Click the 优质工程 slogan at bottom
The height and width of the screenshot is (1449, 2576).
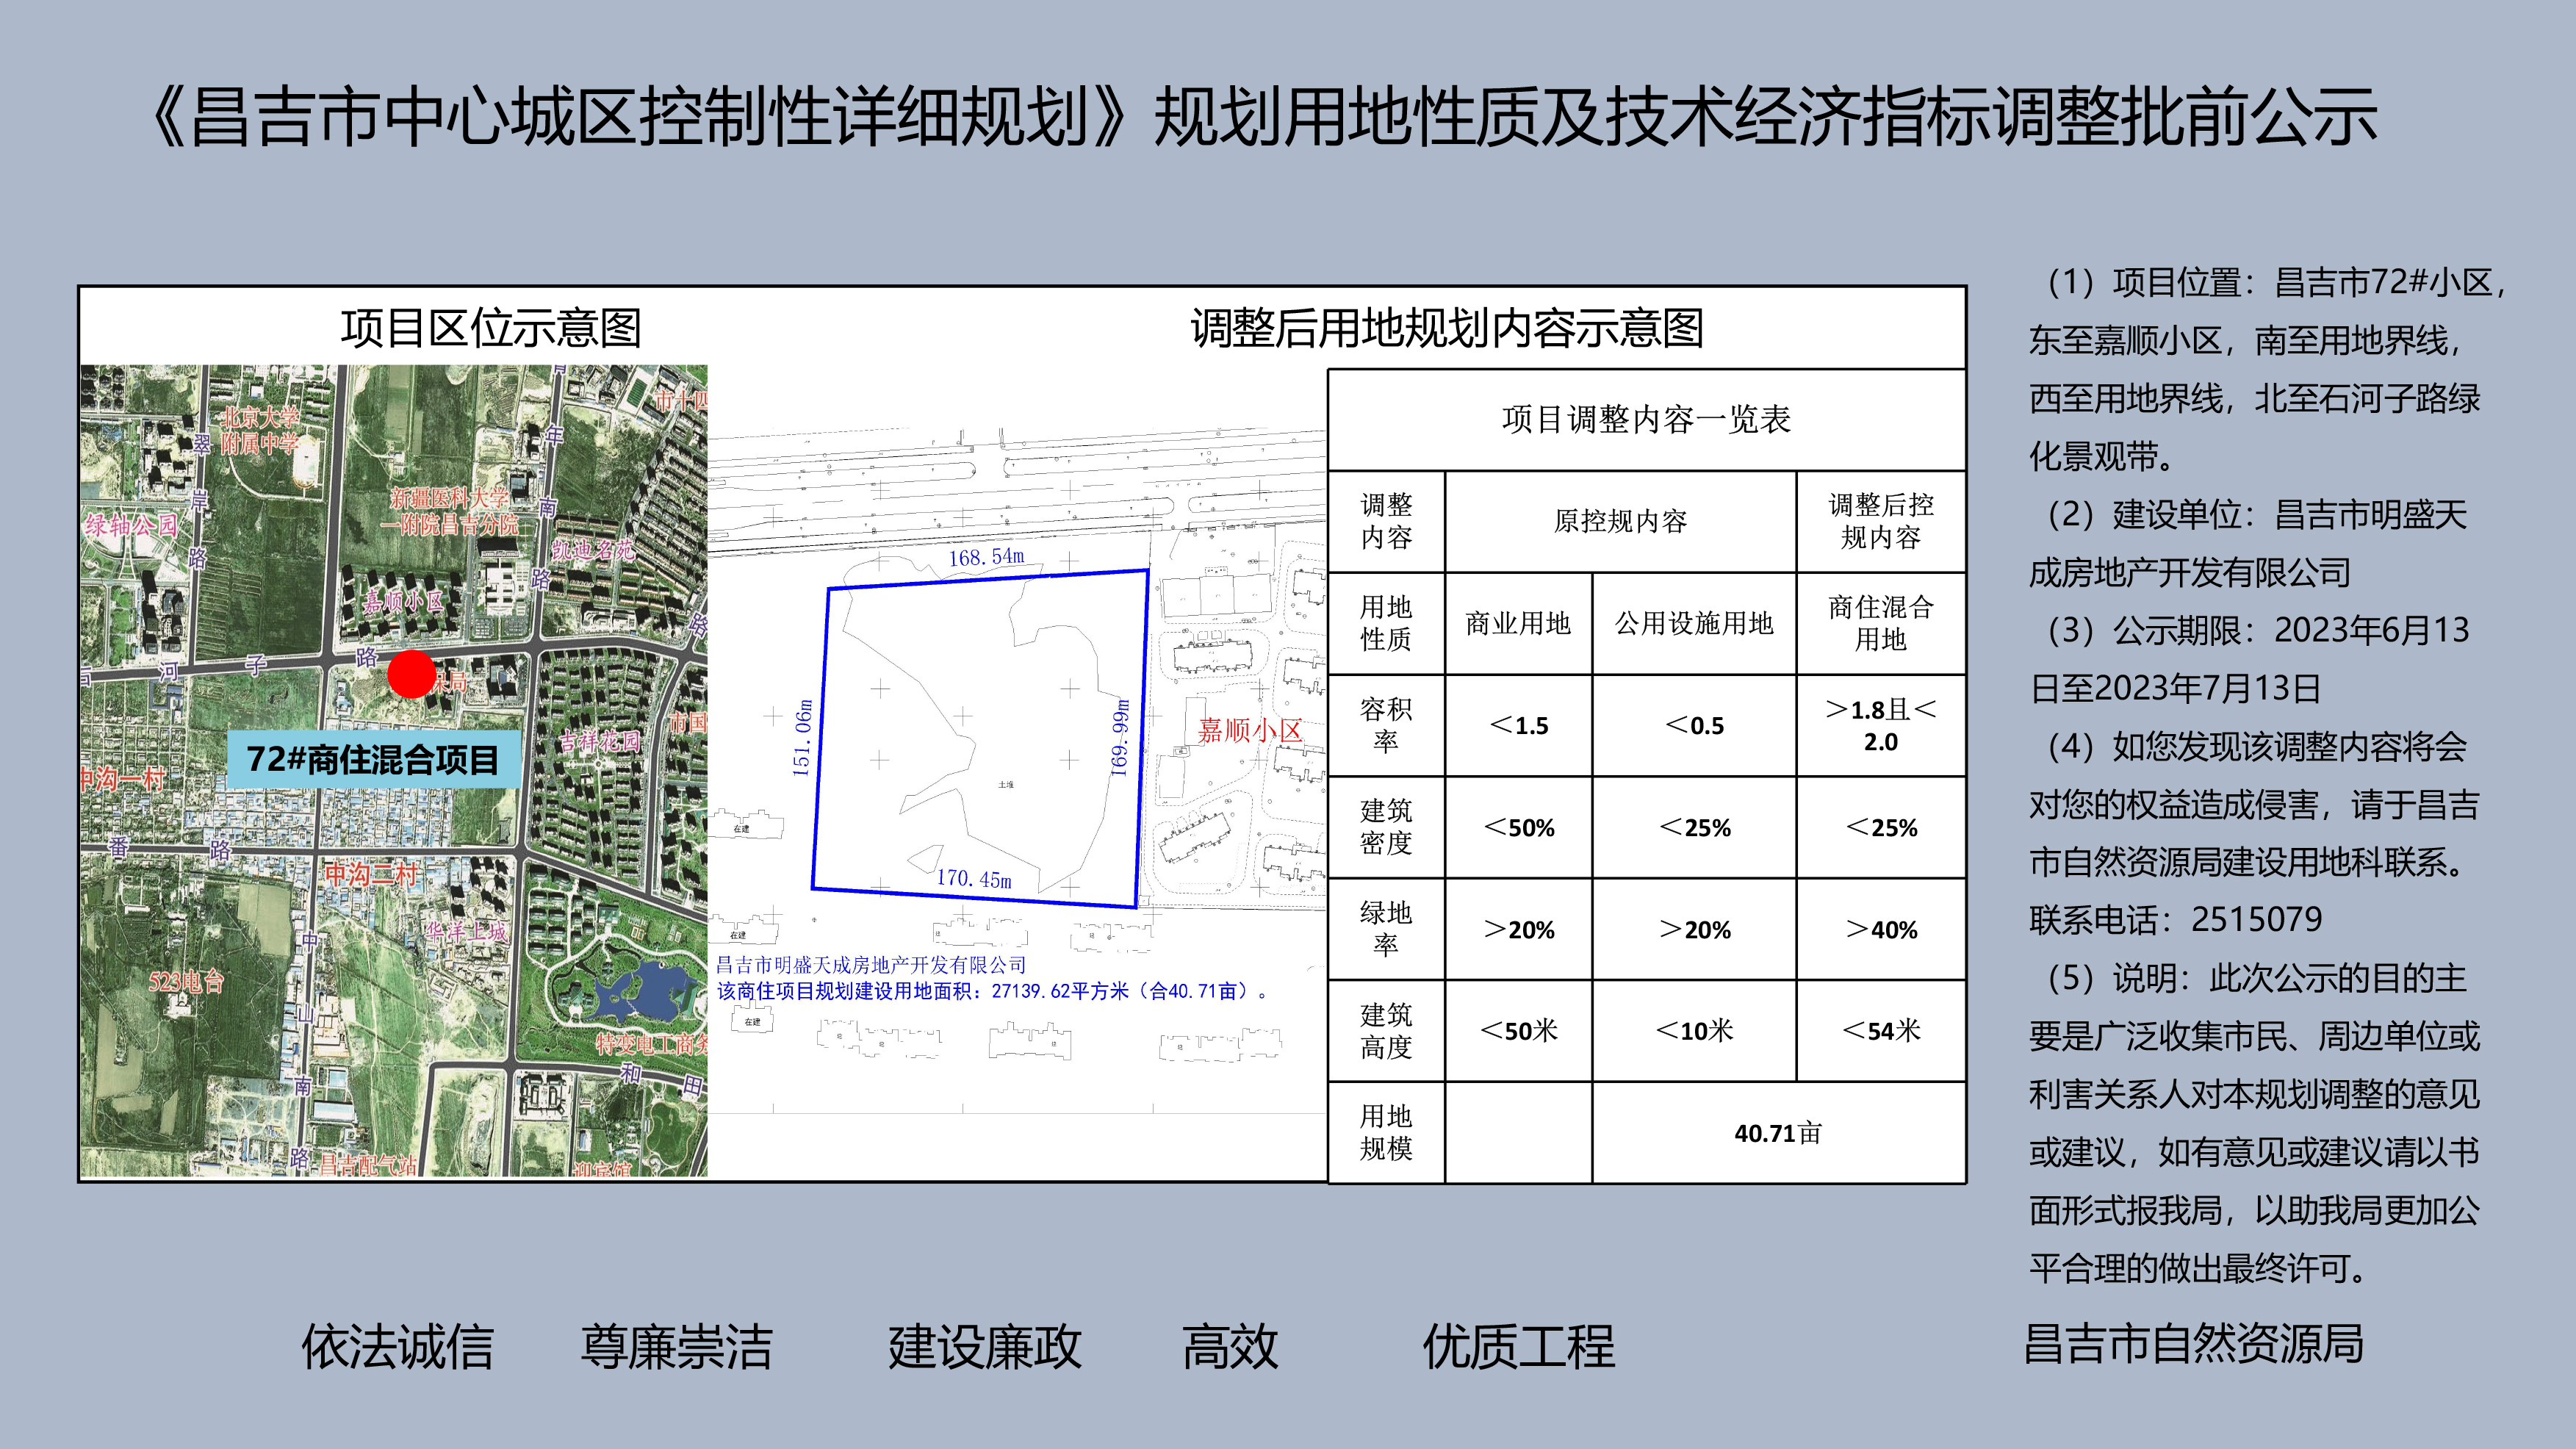(1517, 1346)
